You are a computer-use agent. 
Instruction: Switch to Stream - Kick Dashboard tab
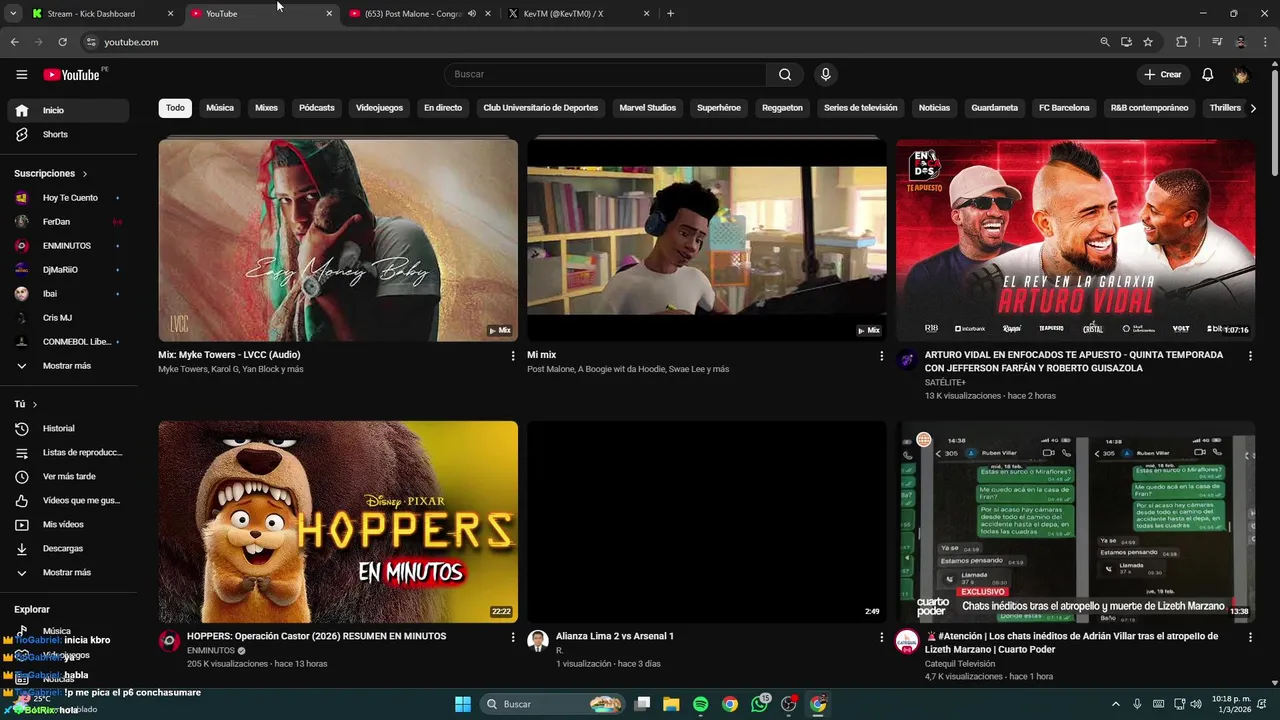click(x=104, y=14)
